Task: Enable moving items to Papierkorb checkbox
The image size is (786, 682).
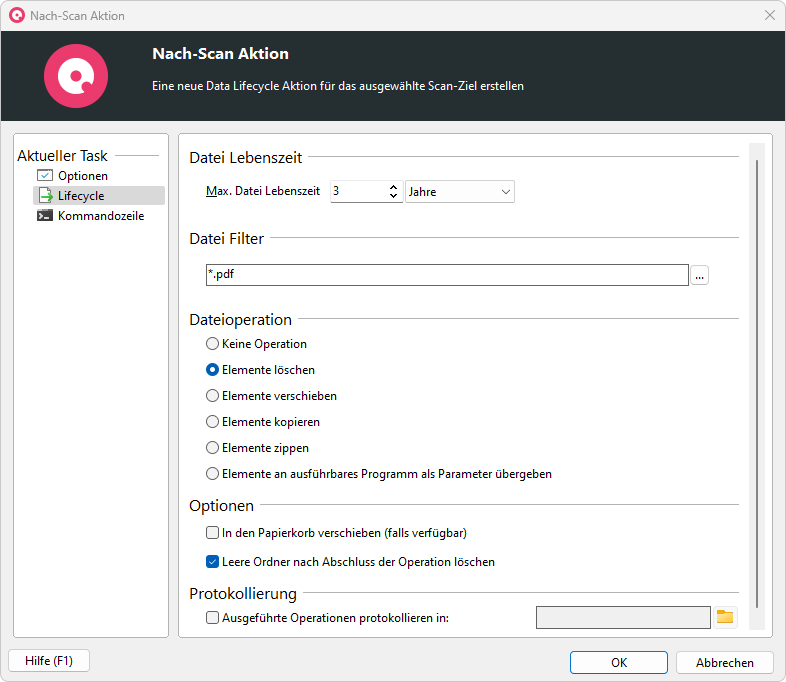Action: click(213, 532)
